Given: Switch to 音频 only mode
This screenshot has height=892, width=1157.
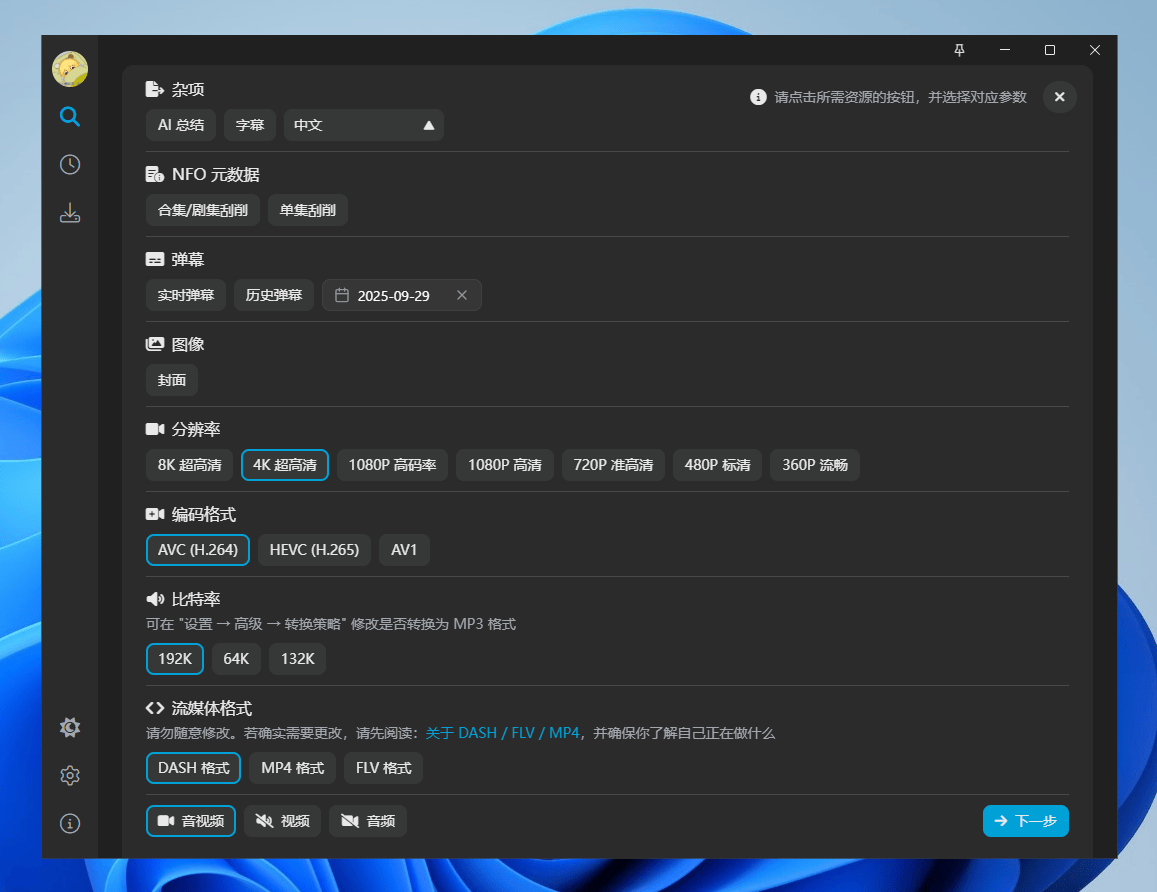Looking at the screenshot, I should tap(367, 821).
